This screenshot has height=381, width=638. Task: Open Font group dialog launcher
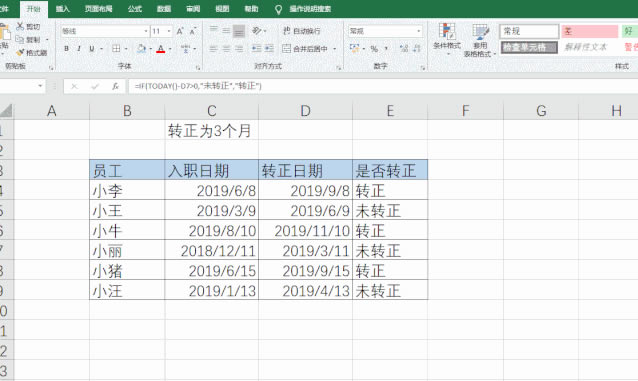198,68
